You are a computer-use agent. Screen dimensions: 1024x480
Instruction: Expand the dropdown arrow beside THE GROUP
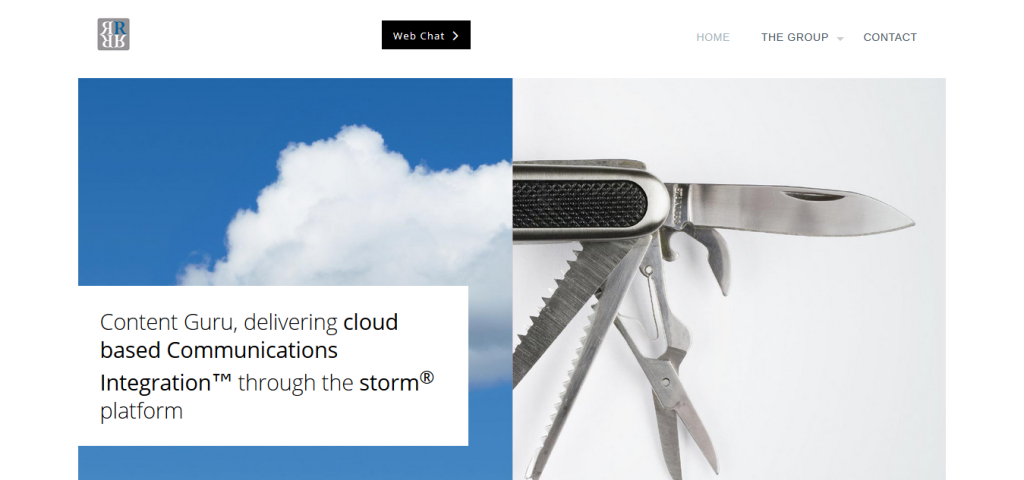pos(840,40)
